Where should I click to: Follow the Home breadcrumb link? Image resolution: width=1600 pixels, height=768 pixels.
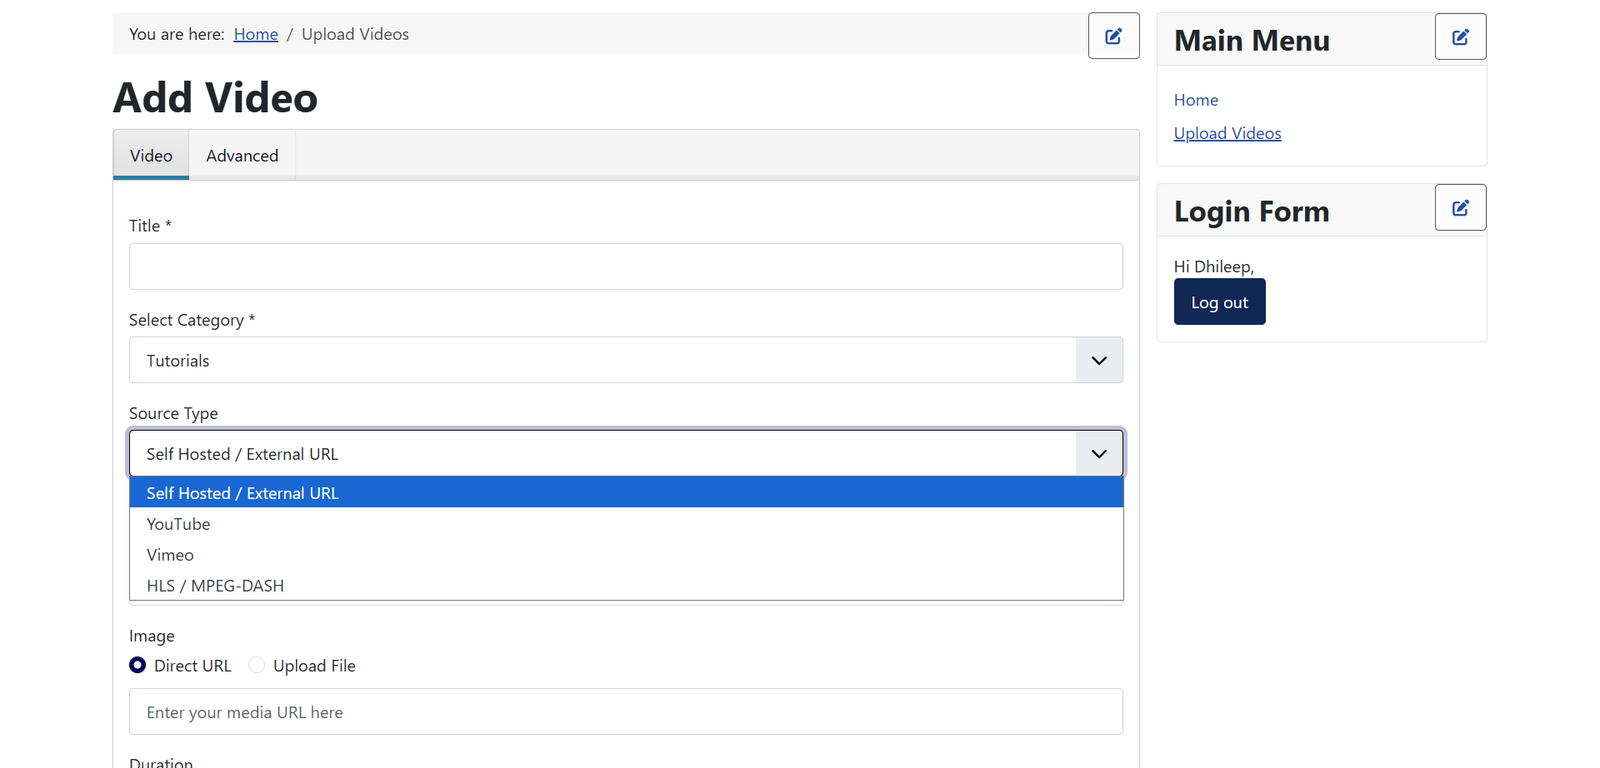point(256,34)
